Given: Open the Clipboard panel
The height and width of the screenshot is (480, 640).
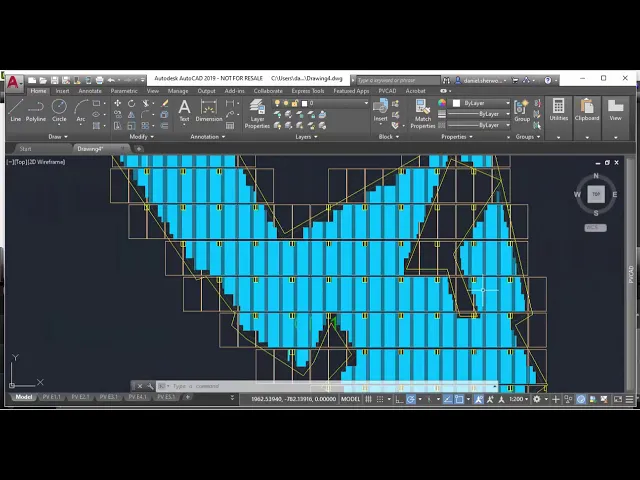Looking at the screenshot, I should (587, 118).
